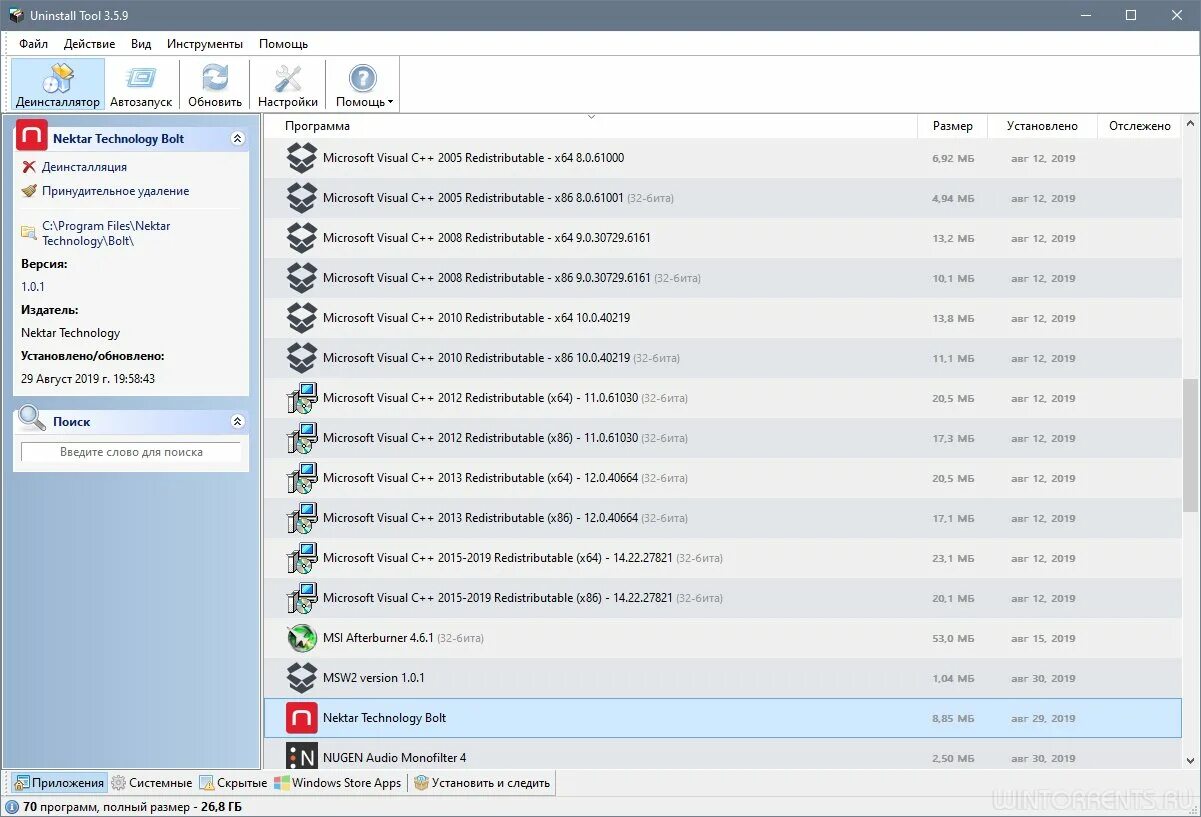Click the red Nektar logo in sidebar header
The width and height of the screenshot is (1201, 817).
(x=32, y=136)
